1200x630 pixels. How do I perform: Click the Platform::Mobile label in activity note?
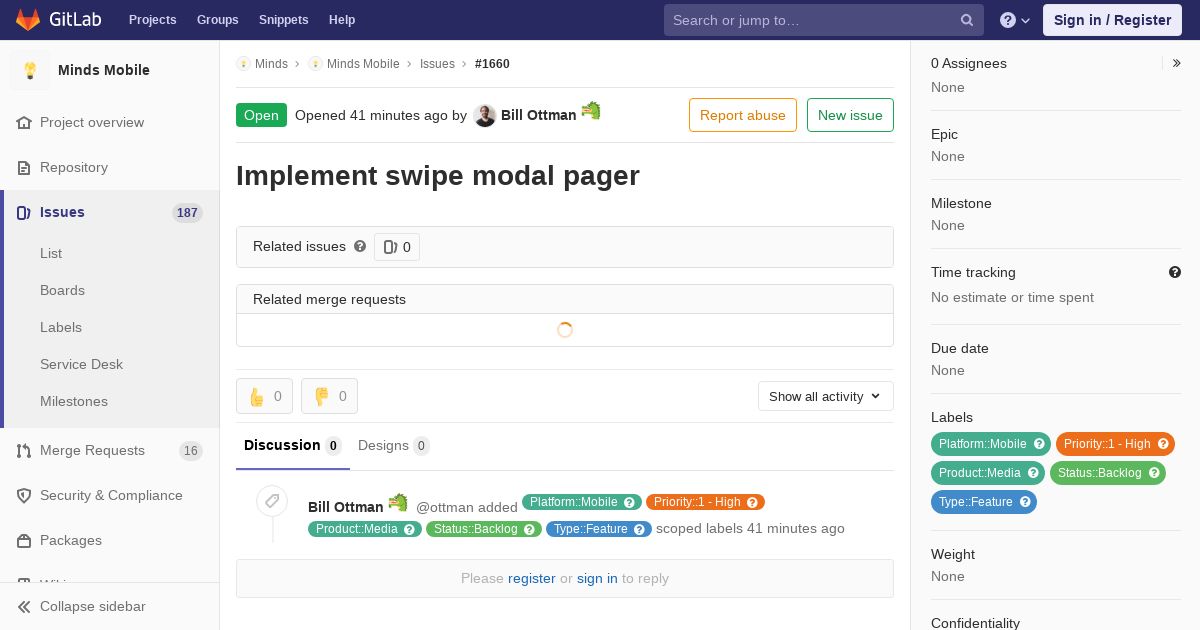(x=581, y=502)
